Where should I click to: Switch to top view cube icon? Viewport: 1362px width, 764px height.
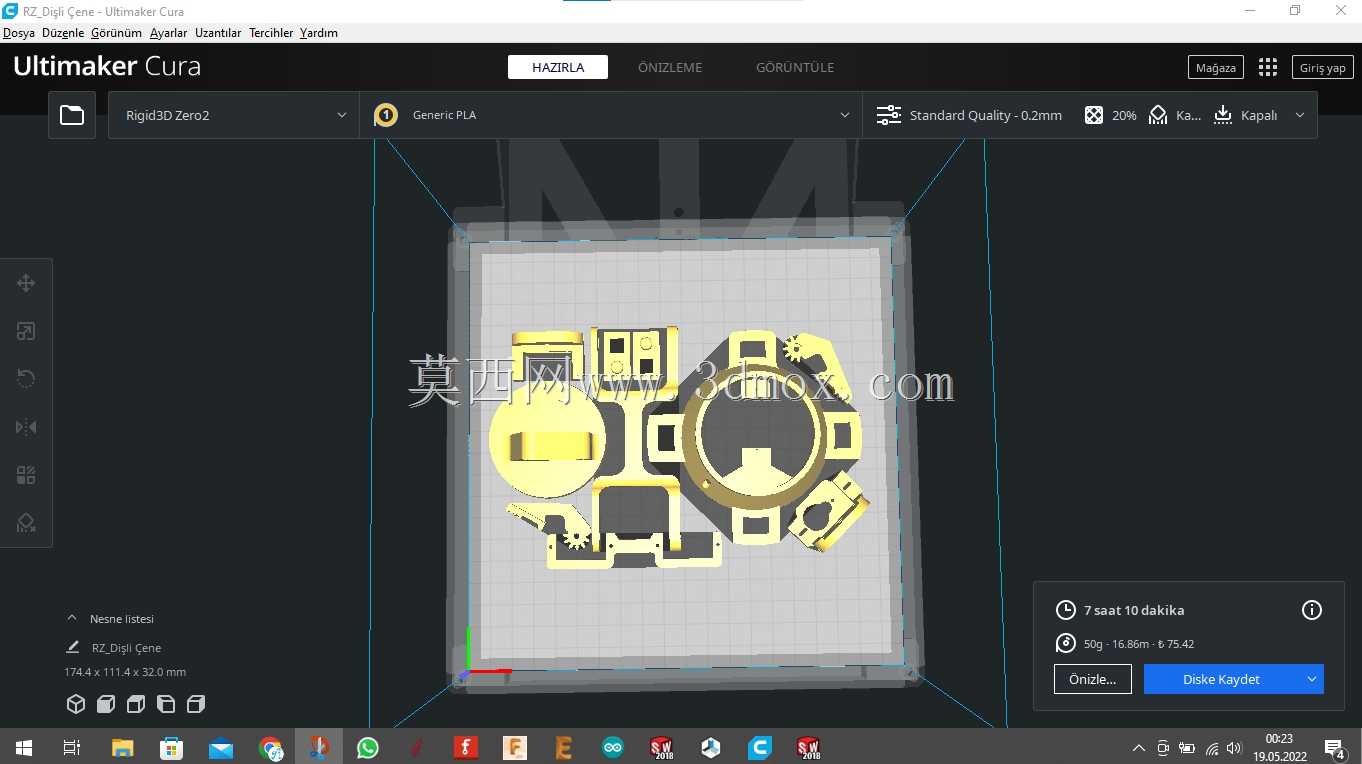click(136, 704)
